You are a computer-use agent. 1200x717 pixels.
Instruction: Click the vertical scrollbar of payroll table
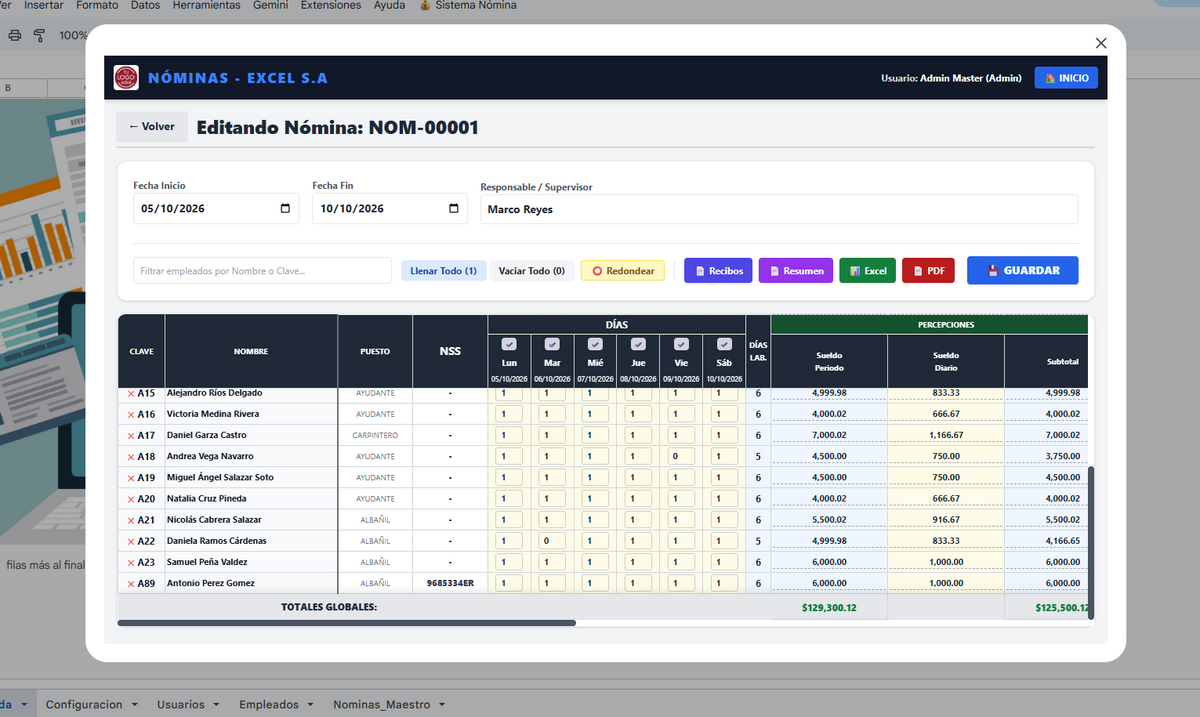tap(1091, 542)
